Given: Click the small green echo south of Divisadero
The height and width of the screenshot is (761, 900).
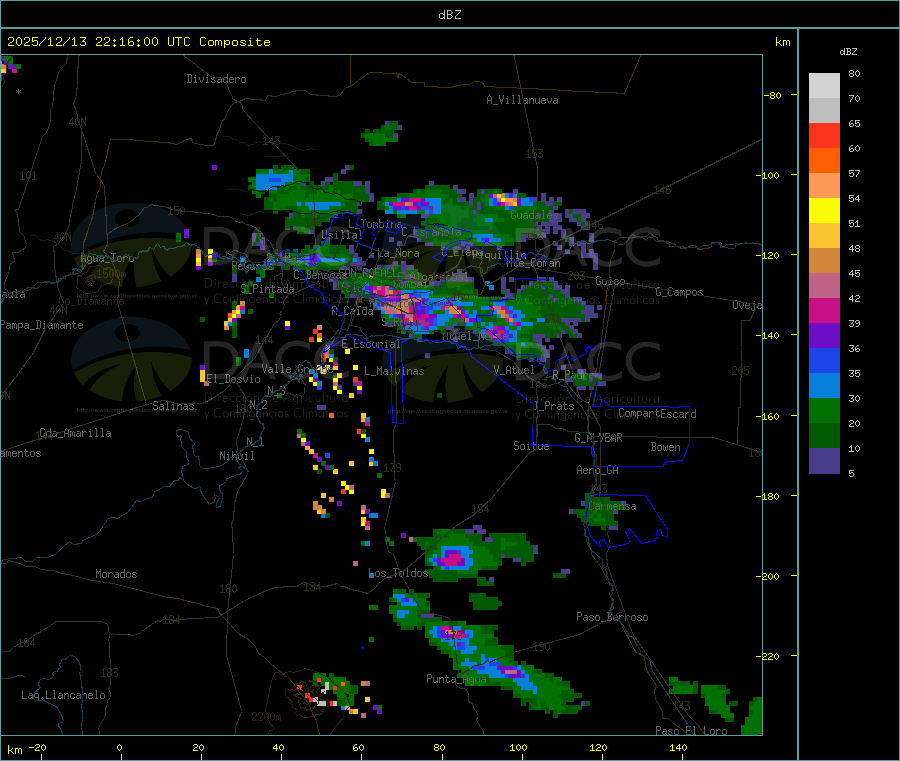Looking at the screenshot, I should click(x=381, y=134).
